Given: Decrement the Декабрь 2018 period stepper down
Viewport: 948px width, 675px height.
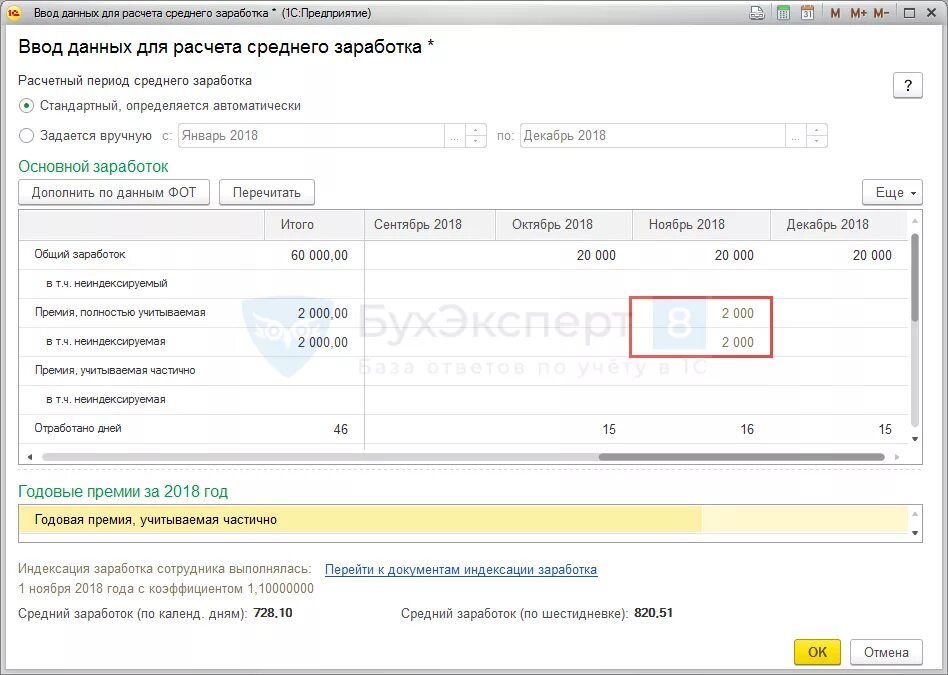Looking at the screenshot, I should coord(817,142).
